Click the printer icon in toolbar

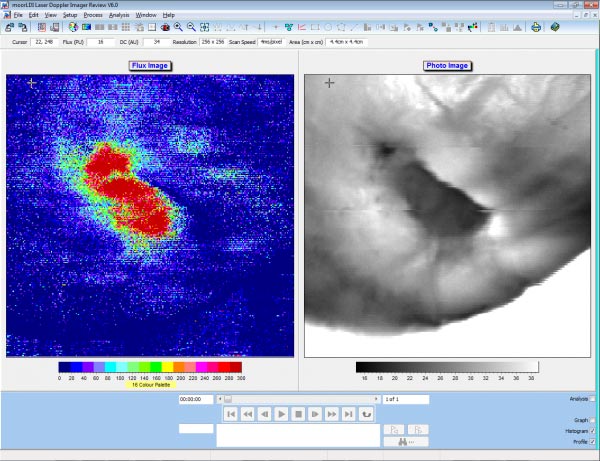(535, 27)
